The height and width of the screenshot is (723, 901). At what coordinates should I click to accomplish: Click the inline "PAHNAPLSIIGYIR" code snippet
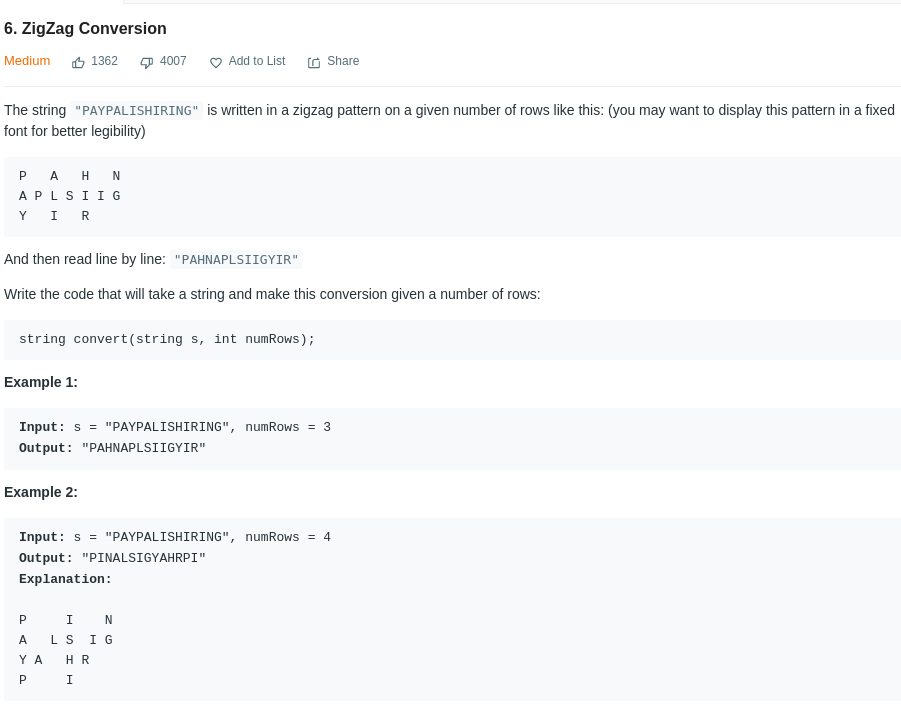click(x=236, y=260)
